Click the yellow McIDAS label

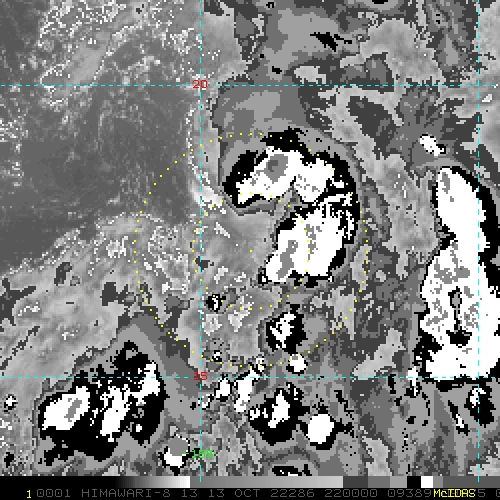pos(454,493)
